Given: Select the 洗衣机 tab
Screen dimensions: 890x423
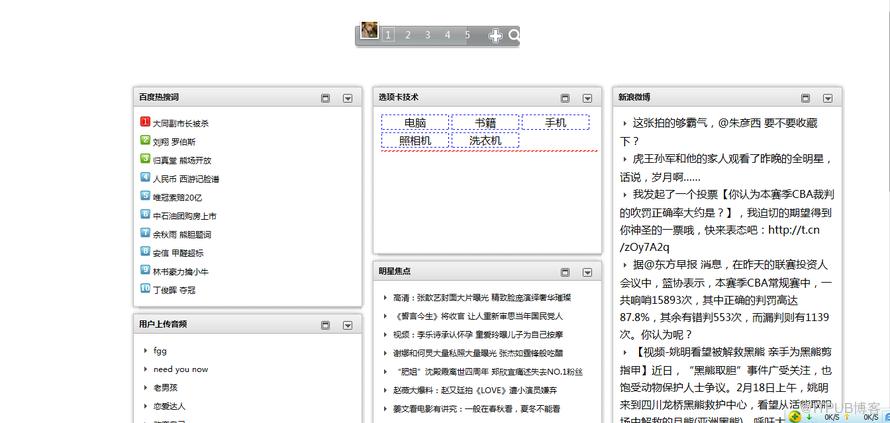Looking at the screenshot, I should pos(485,141).
